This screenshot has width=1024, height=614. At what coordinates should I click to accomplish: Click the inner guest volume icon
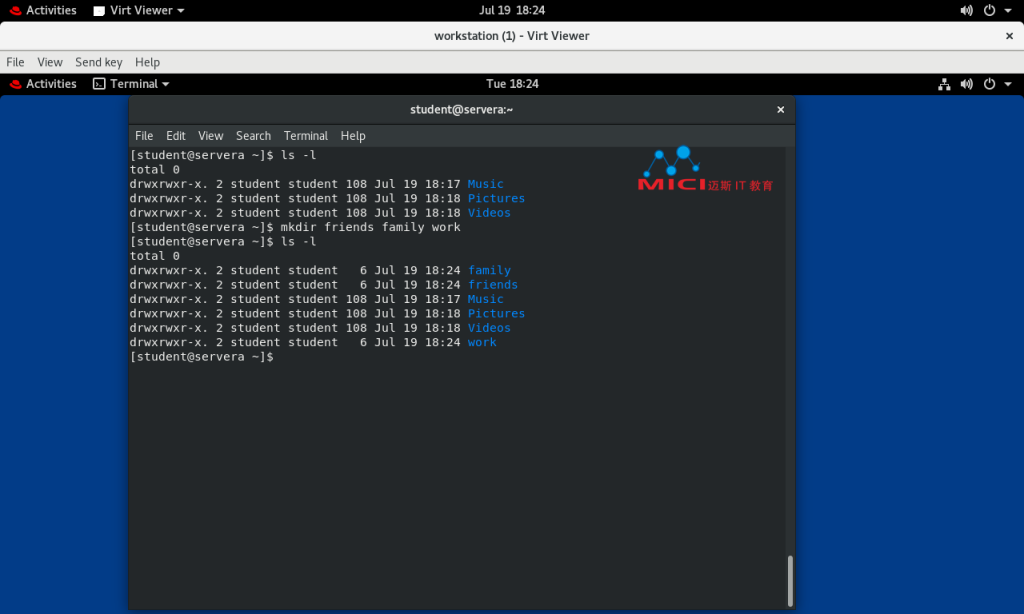[x=966, y=84]
